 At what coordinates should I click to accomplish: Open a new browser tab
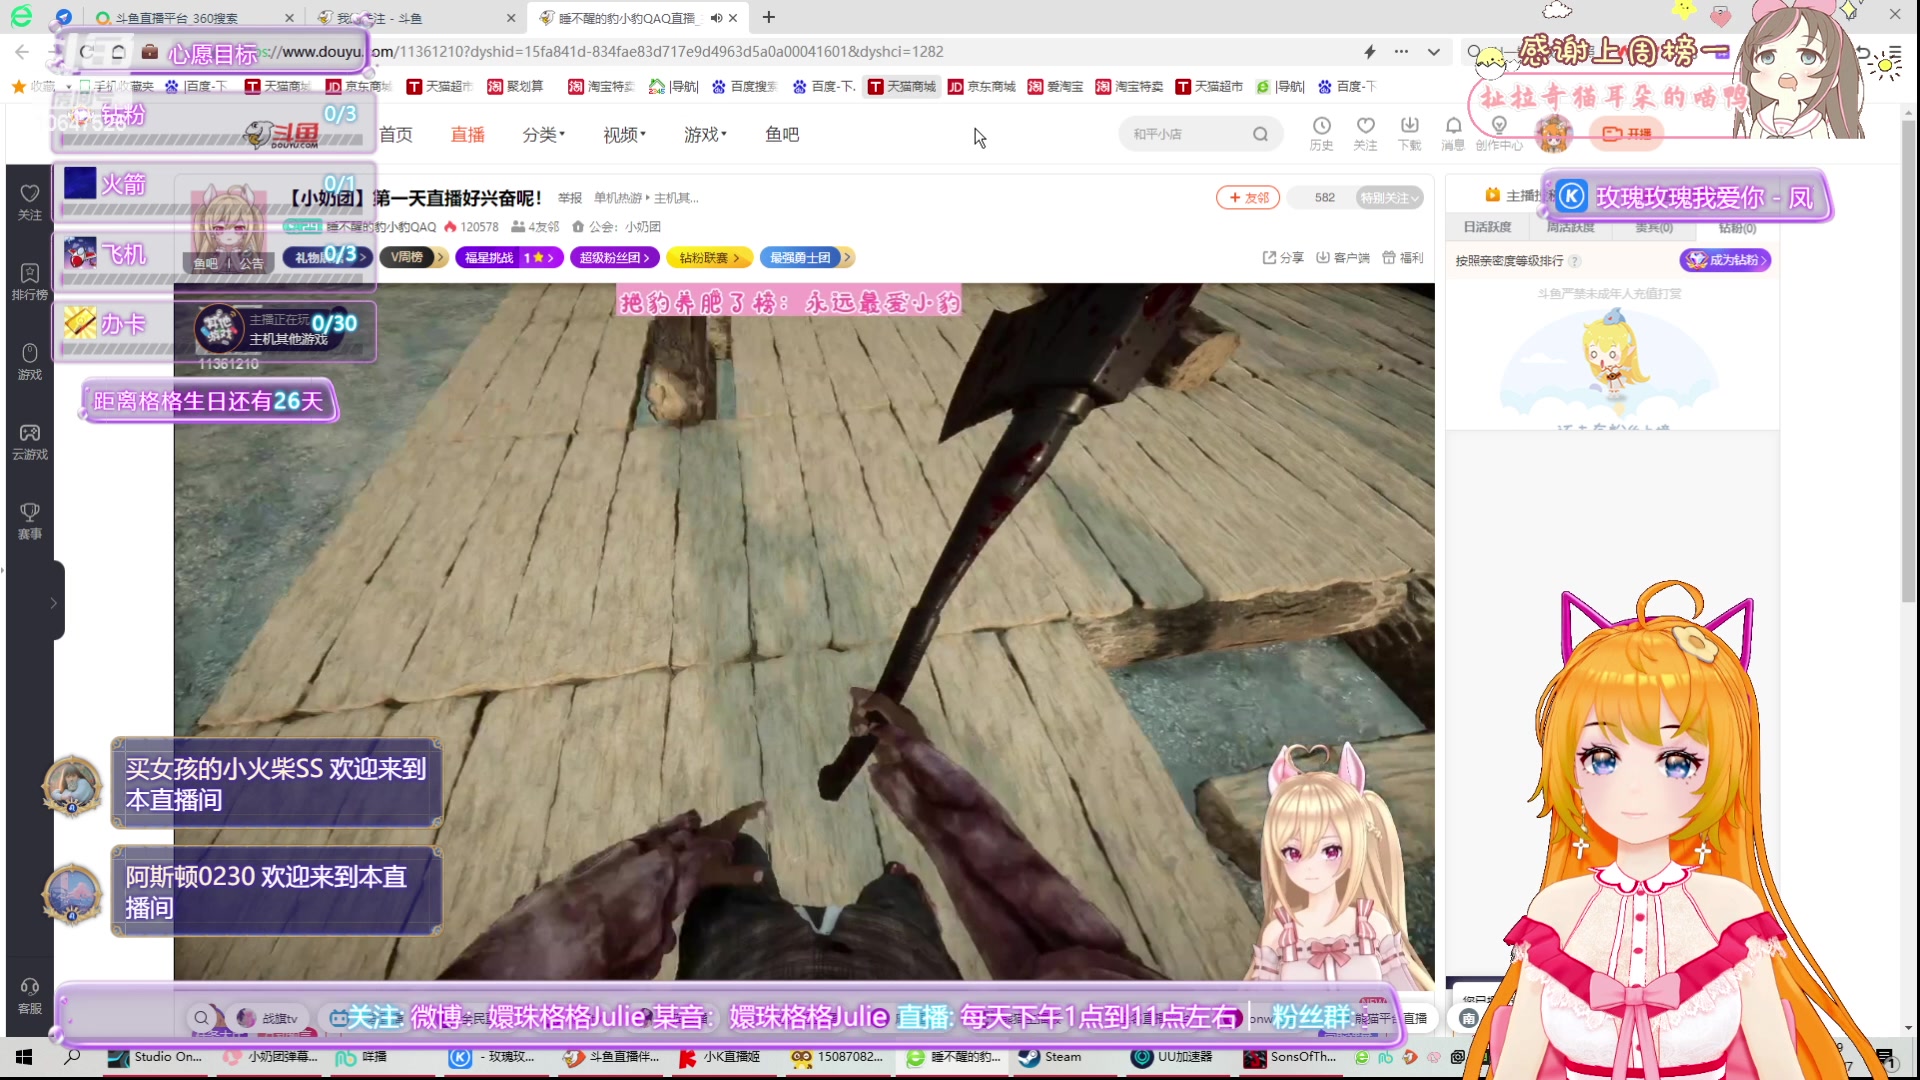coord(768,18)
